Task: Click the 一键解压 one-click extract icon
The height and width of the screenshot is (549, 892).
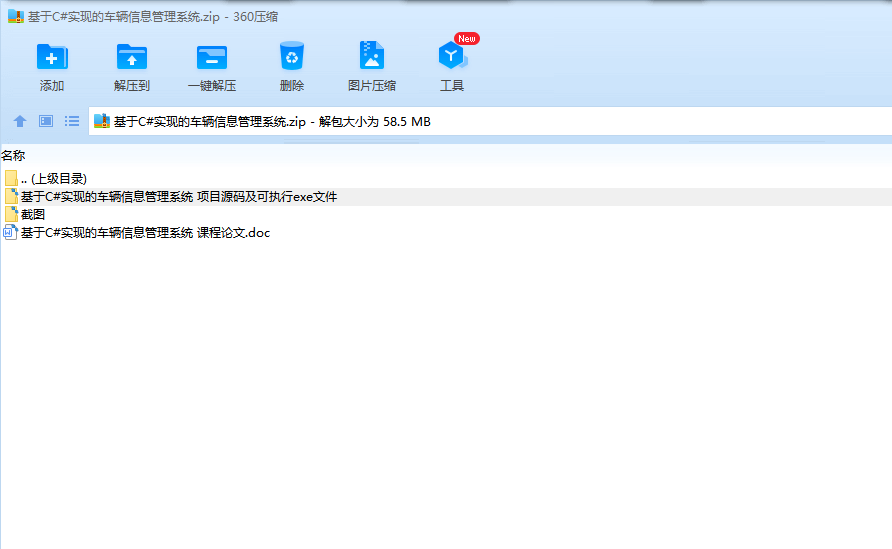Action: tap(212, 57)
